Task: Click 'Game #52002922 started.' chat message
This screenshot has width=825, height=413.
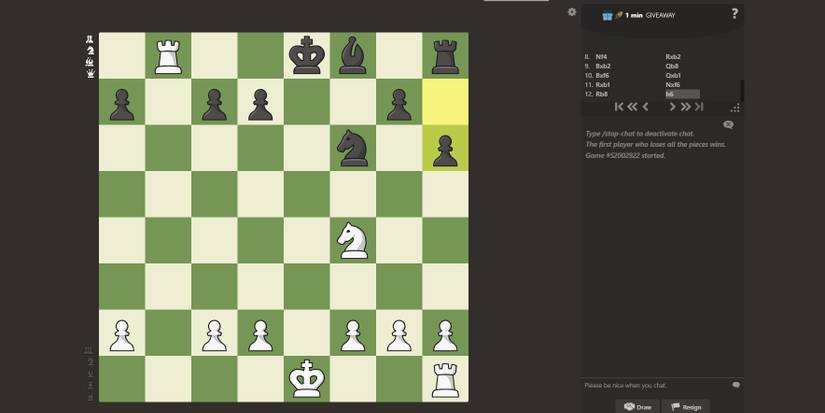Action: click(625, 156)
